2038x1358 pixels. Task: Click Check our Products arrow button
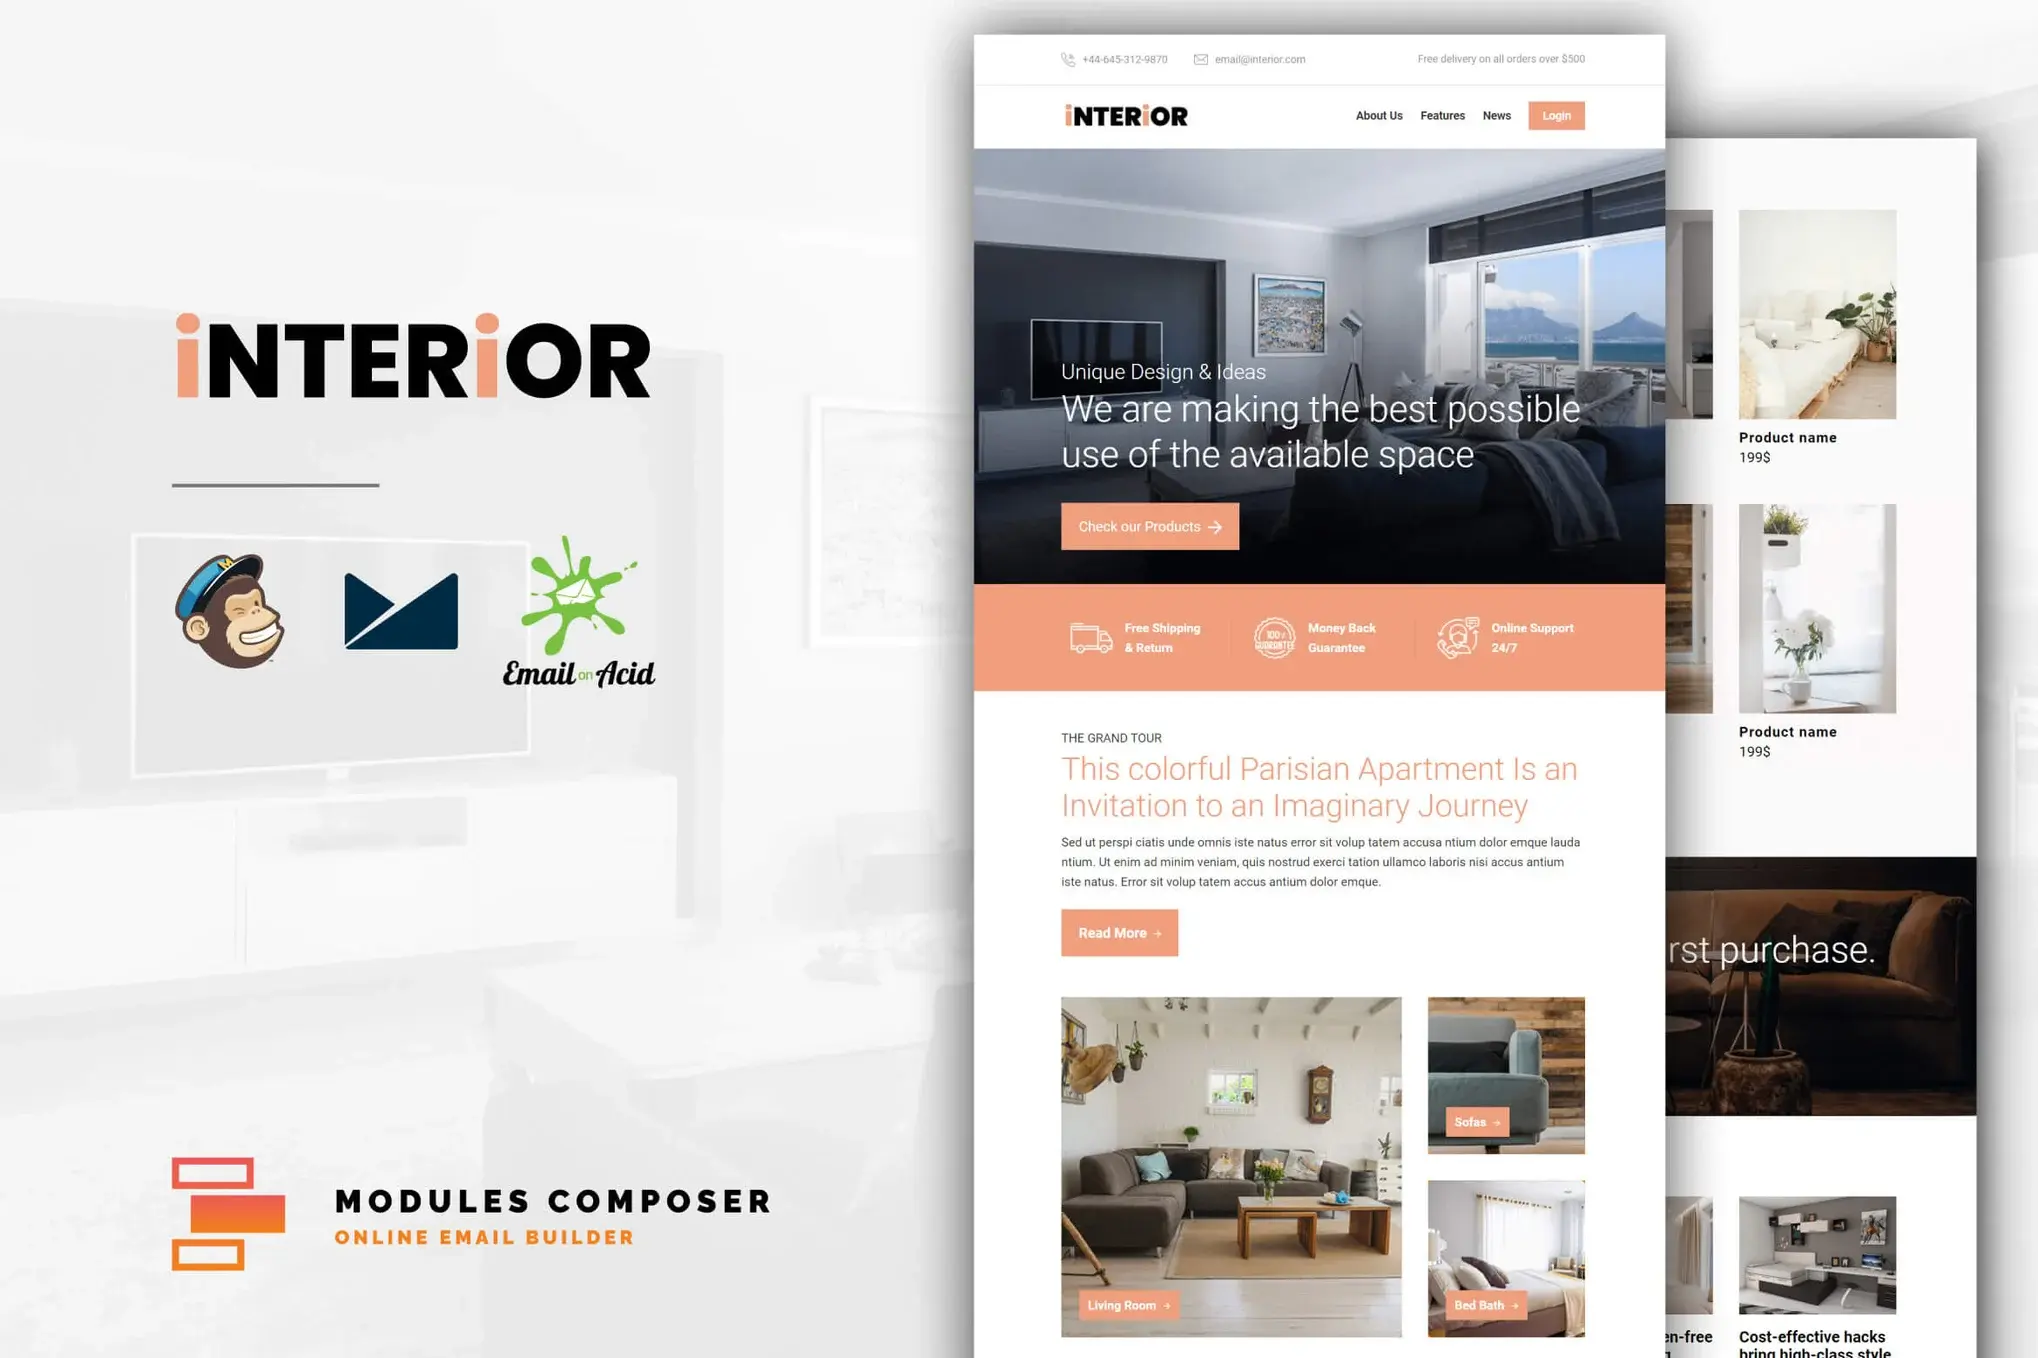pyautogui.click(x=1149, y=526)
